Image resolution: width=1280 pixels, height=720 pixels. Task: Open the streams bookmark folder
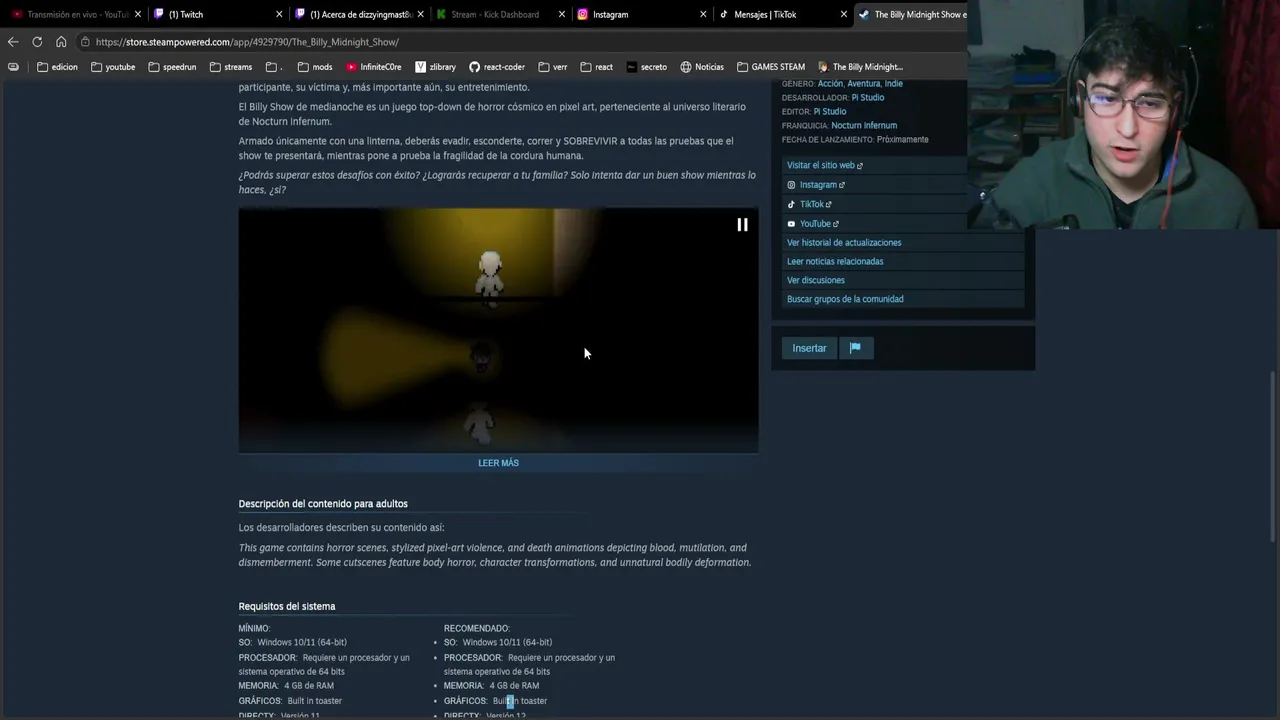point(231,67)
